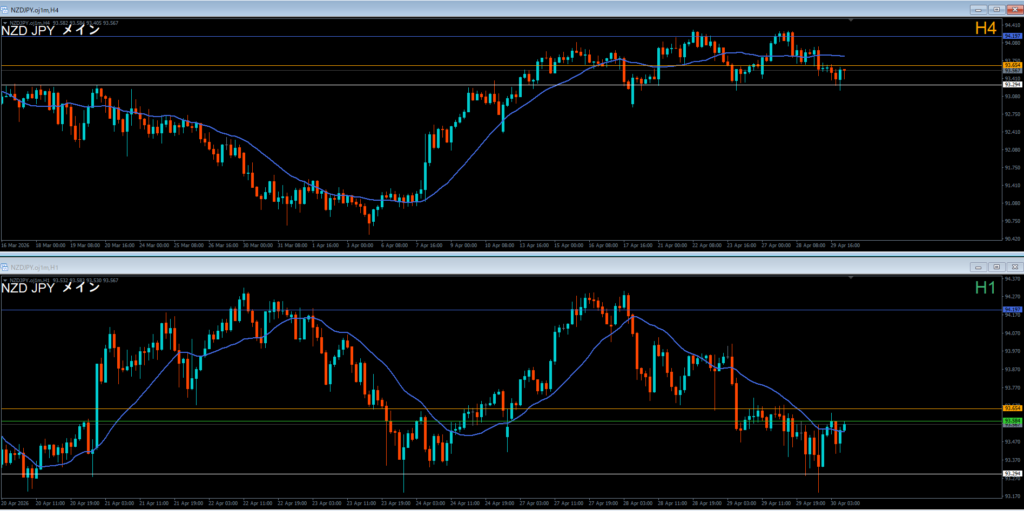Click the NZD JPY メイン label in H1 chart
This screenshot has width=1024, height=511.
tap(50, 288)
